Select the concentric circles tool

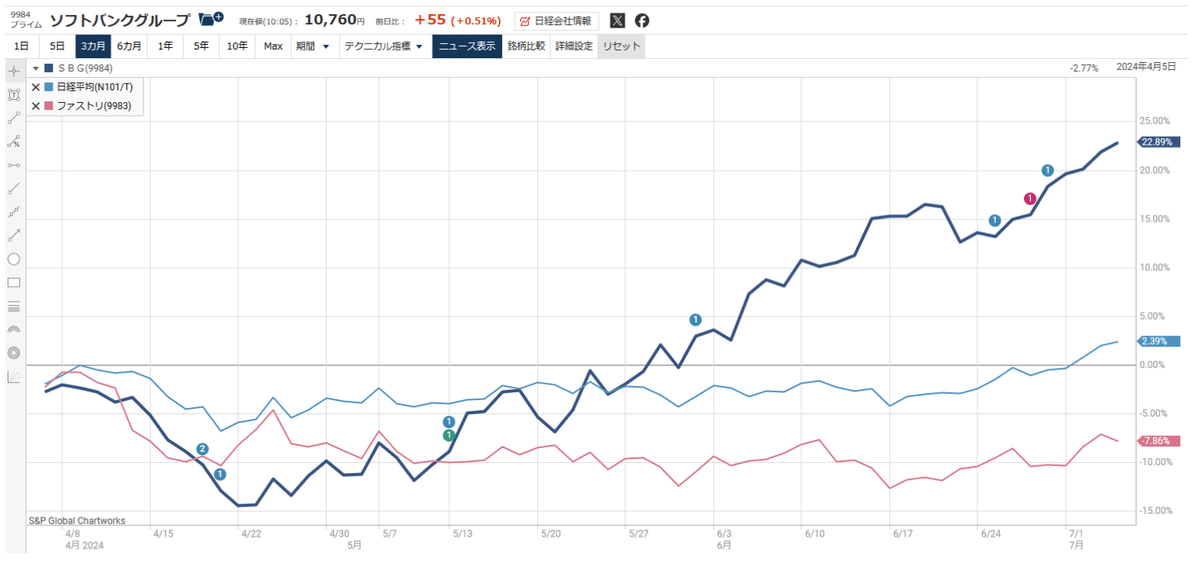pos(14,353)
